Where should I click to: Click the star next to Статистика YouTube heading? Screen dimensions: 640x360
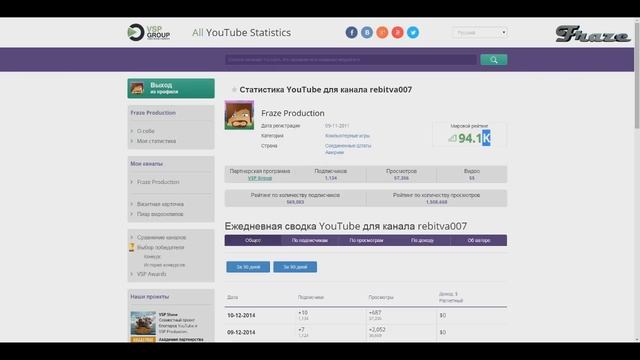tap(234, 89)
